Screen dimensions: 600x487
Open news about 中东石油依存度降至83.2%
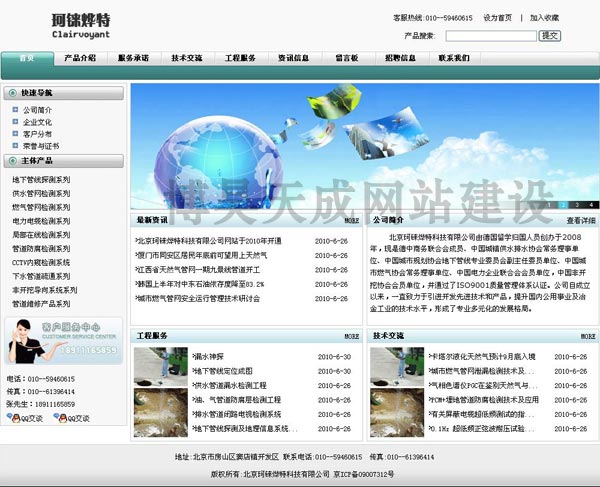coord(200,284)
